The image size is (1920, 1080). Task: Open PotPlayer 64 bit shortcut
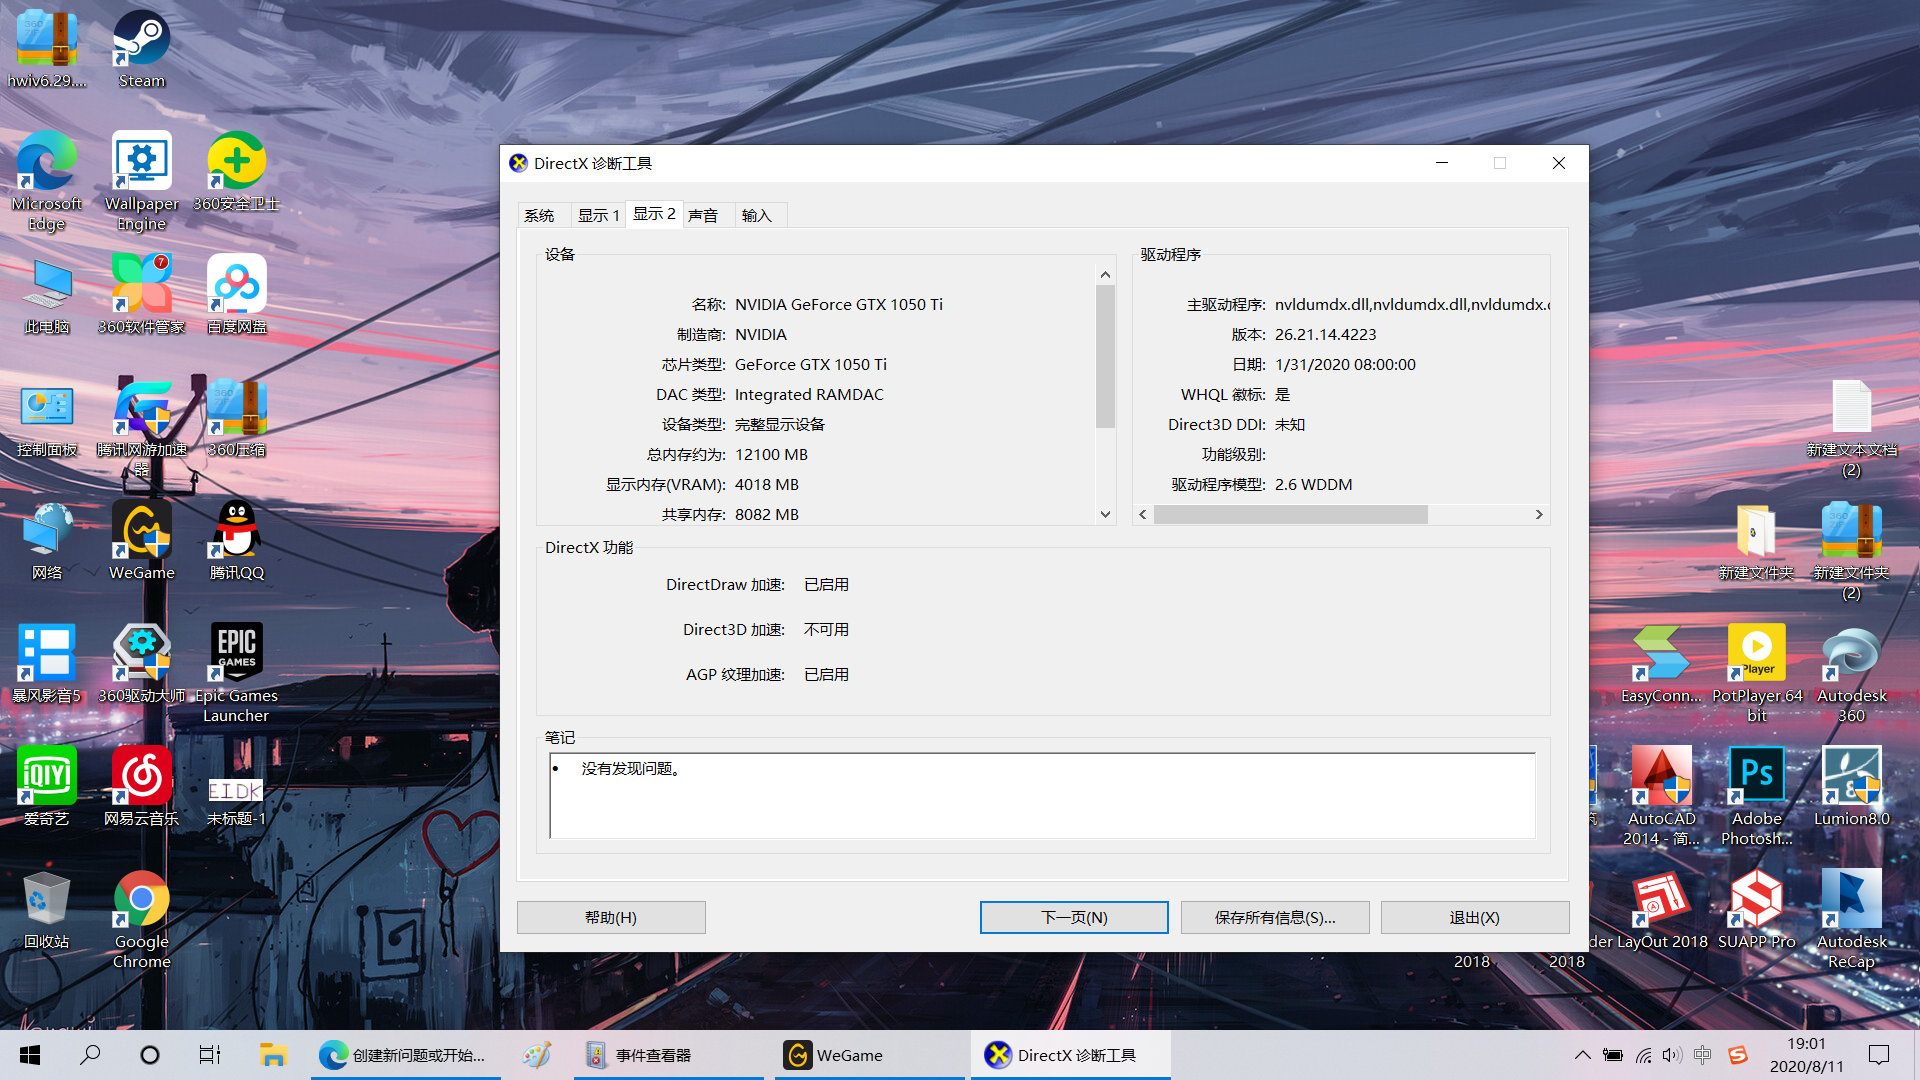click(x=1757, y=674)
